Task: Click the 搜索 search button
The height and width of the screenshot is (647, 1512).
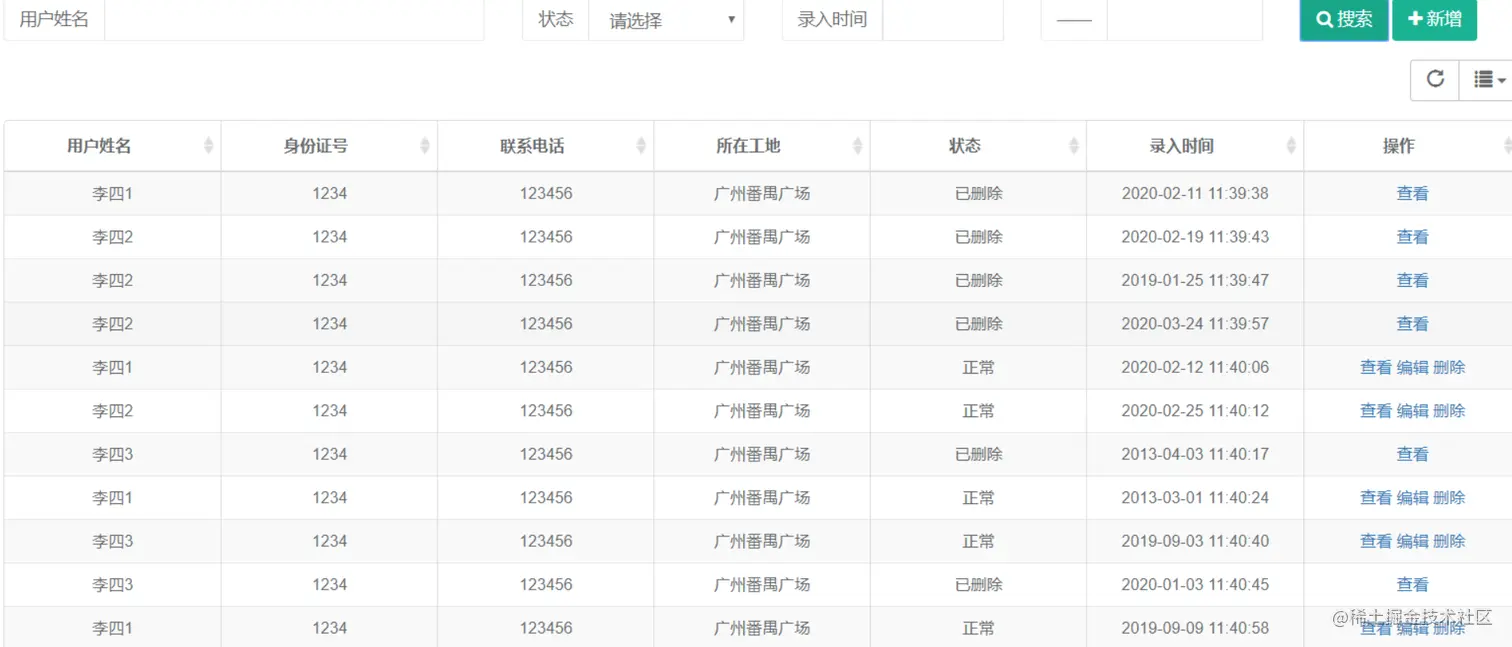Action: coord(1344,19)
